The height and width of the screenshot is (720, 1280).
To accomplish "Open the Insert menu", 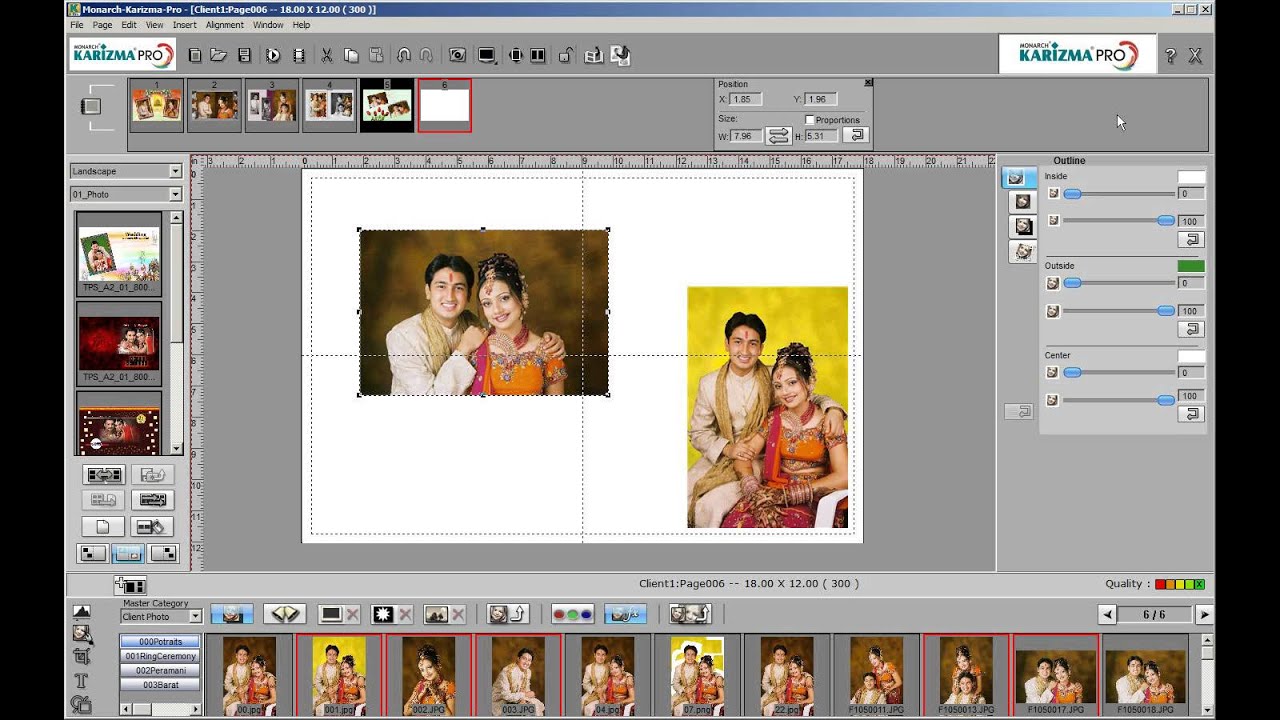I will pos(184,25).
